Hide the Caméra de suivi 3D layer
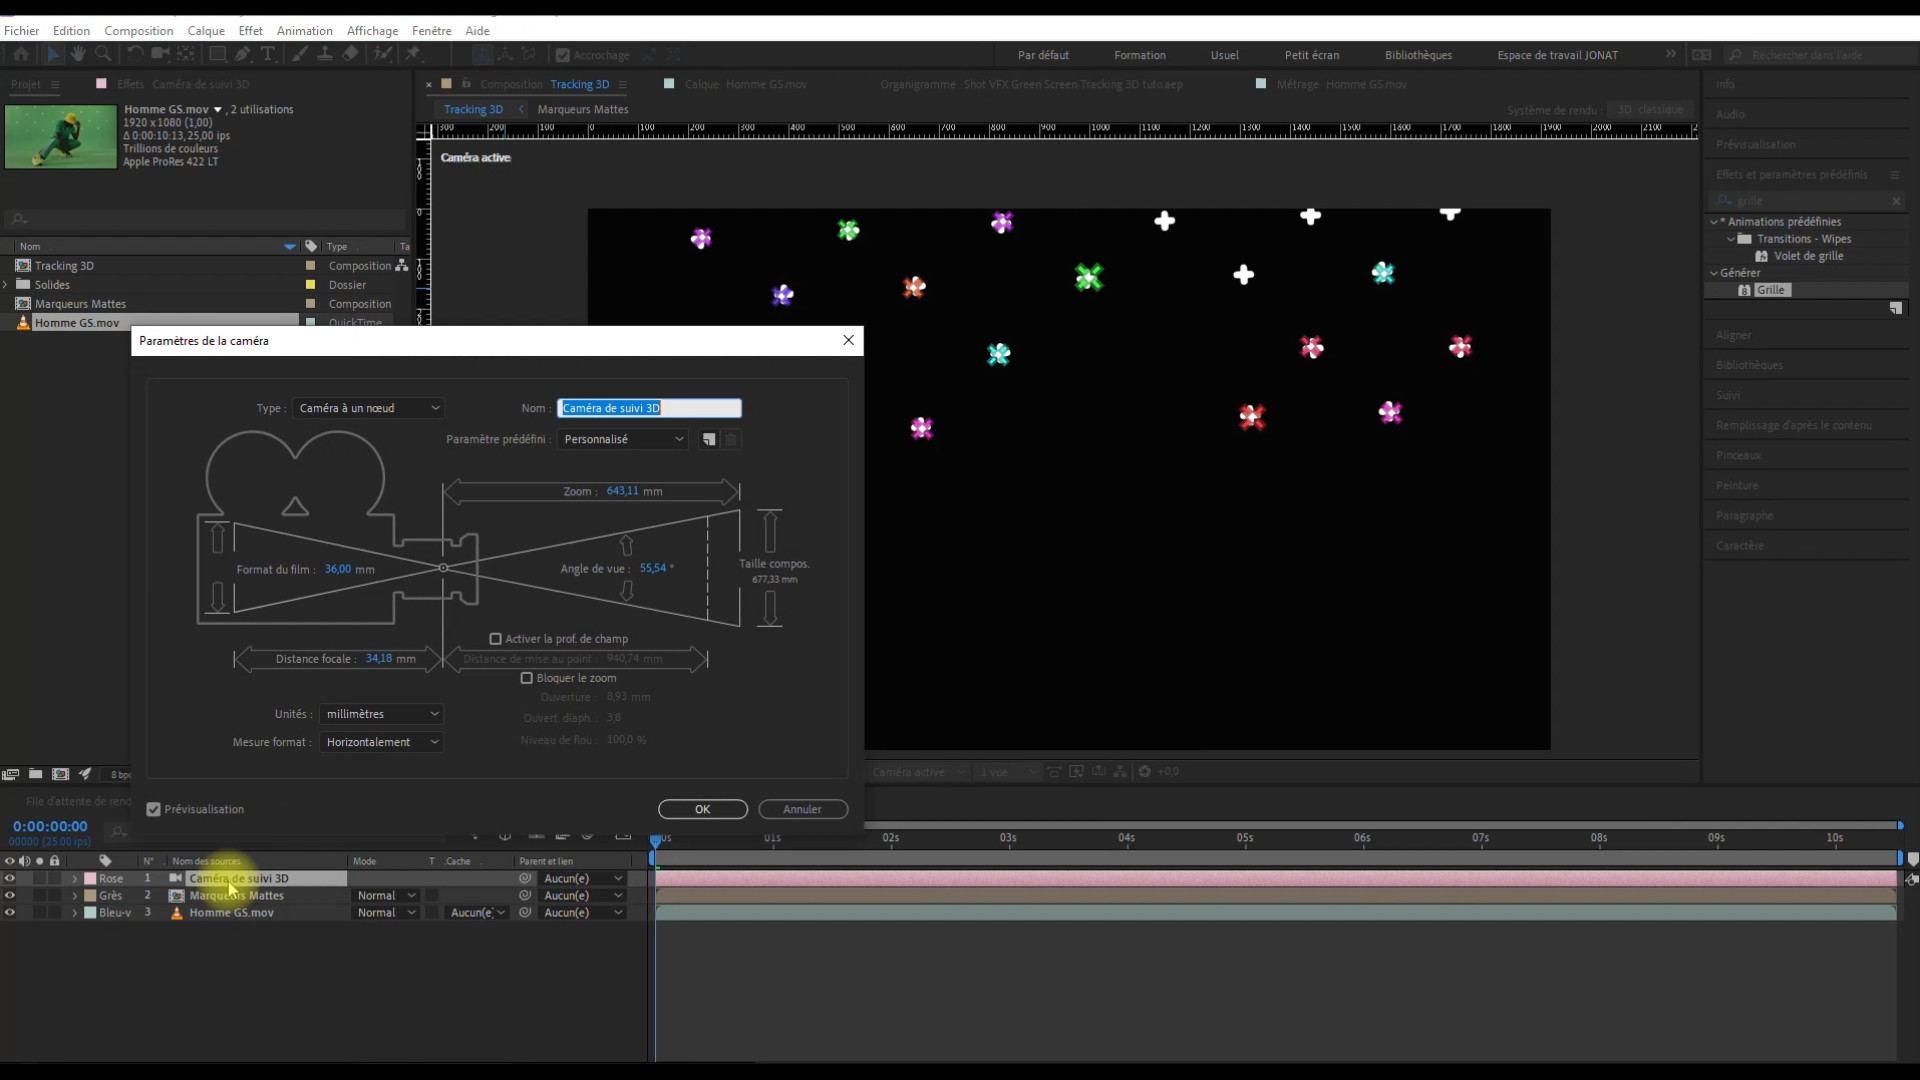 tap(10, 879)
